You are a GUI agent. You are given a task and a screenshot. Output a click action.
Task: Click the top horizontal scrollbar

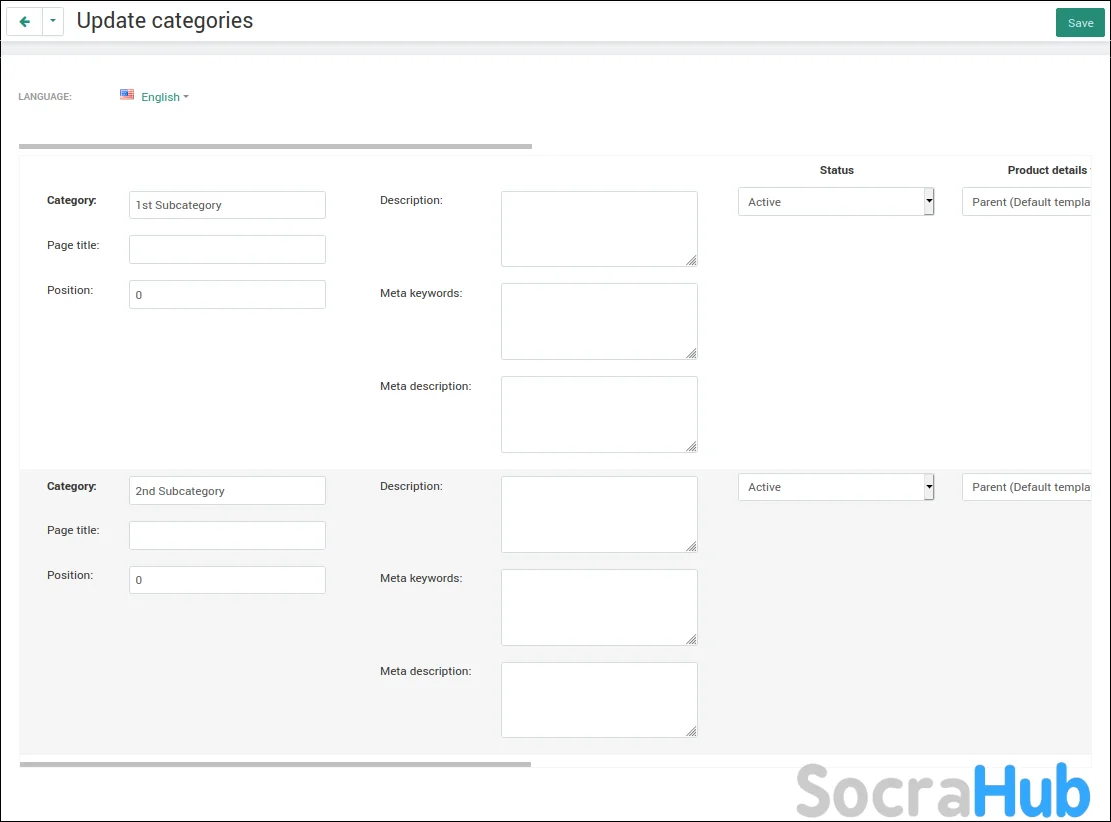pos(275,146)
